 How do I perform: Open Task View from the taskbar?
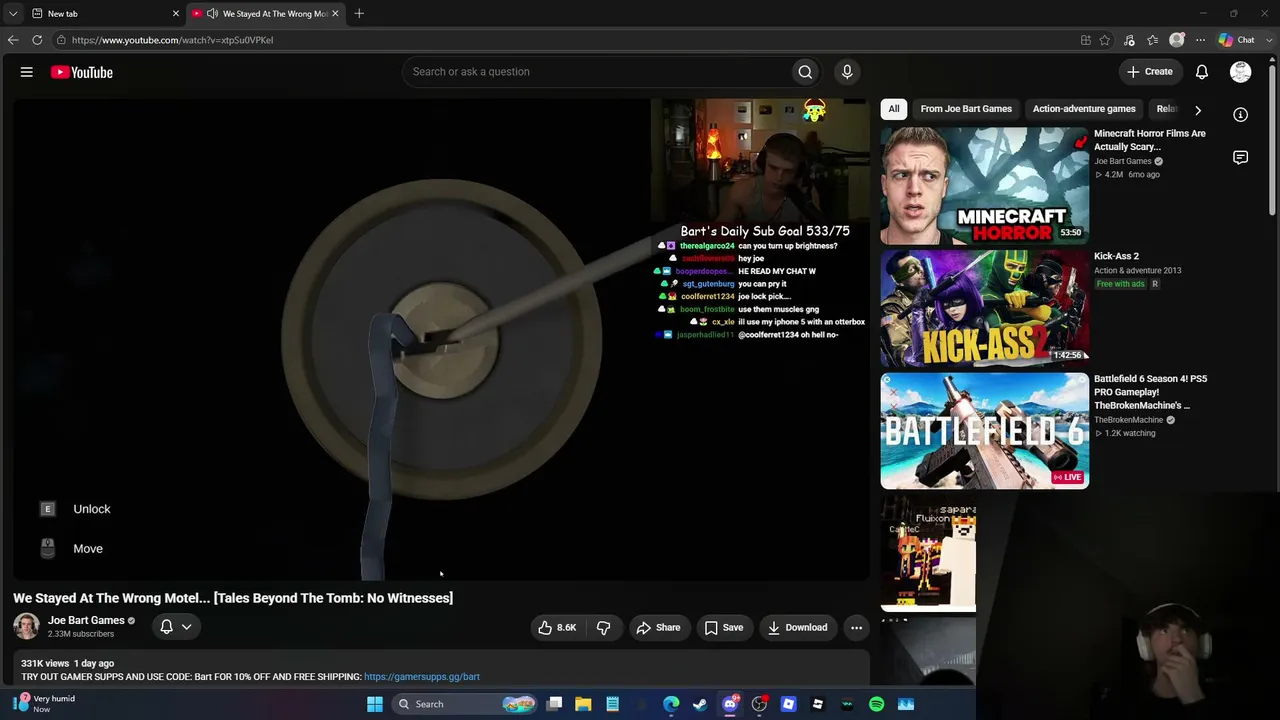(554, 704)
